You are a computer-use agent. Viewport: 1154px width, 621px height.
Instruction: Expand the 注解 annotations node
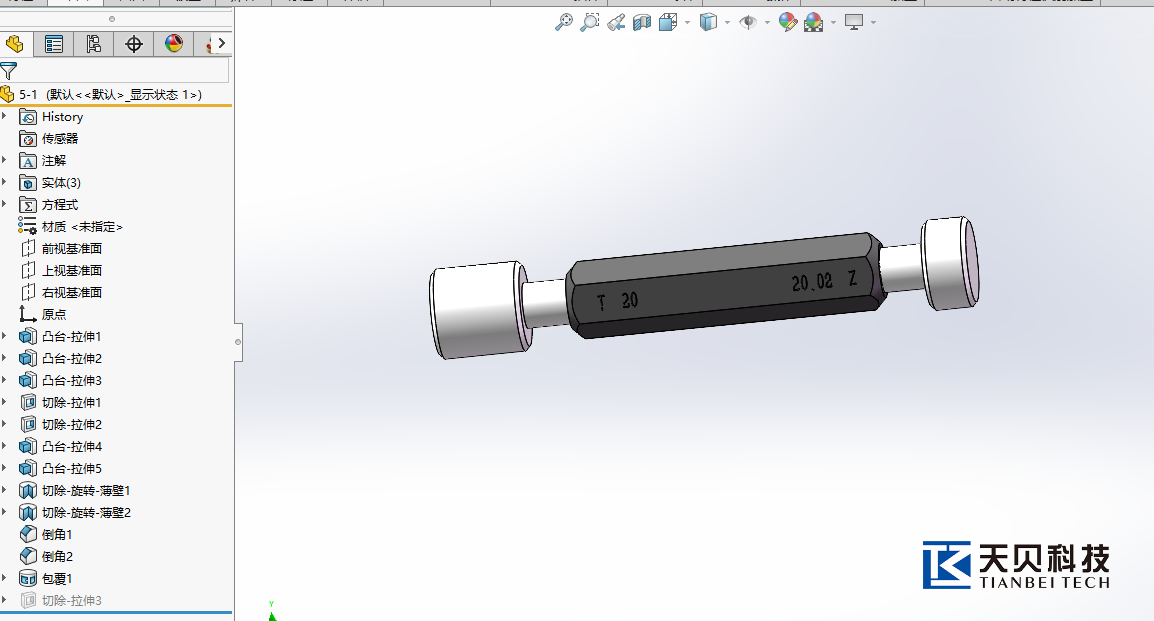(x=4, y=160)
